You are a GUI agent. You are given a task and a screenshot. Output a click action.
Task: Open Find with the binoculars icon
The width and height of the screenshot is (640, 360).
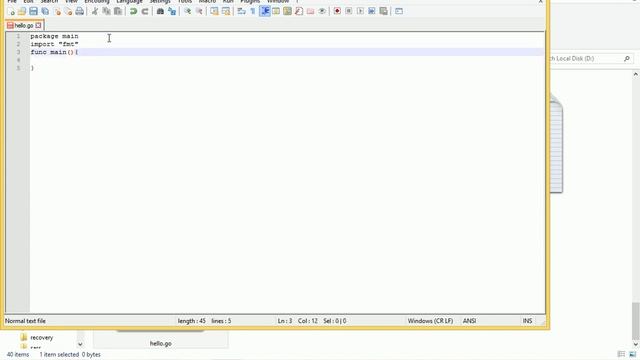(x=160, y=11)
